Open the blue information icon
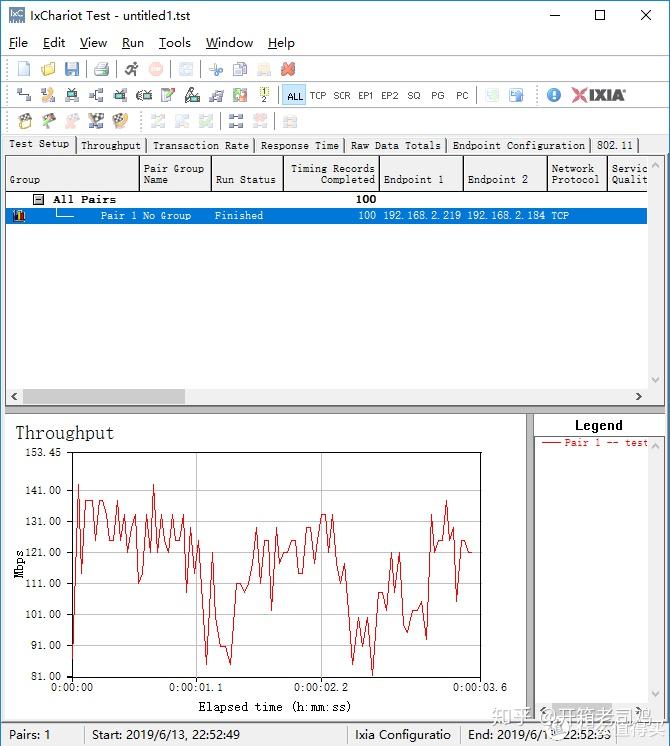 click(x=553, y=95)
